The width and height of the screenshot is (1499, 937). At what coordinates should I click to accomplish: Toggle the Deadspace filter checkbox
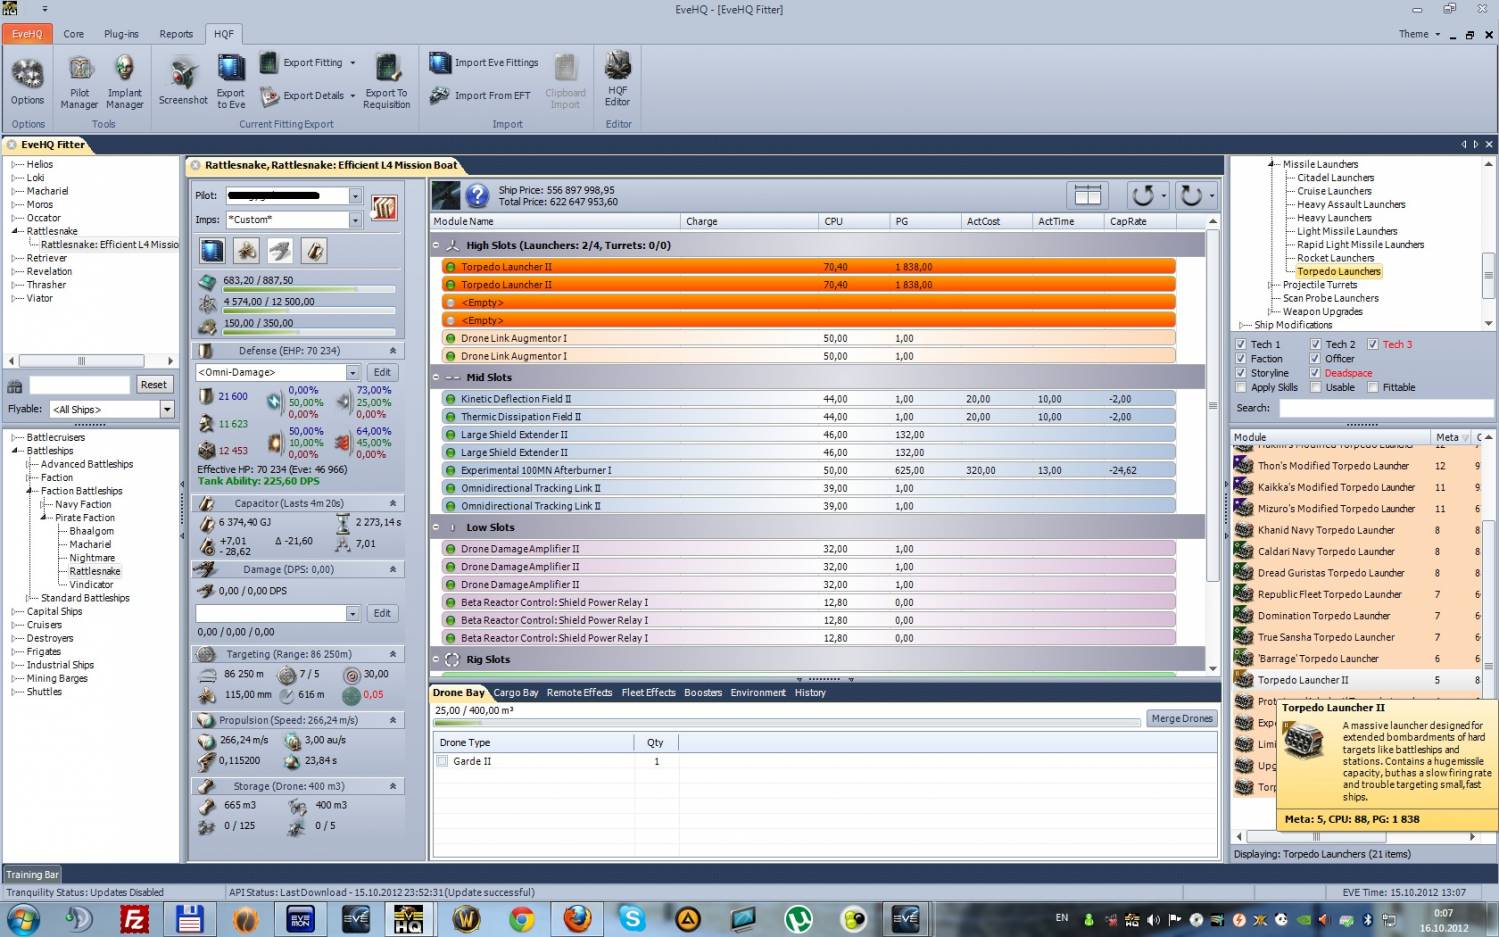(1316, 373)
